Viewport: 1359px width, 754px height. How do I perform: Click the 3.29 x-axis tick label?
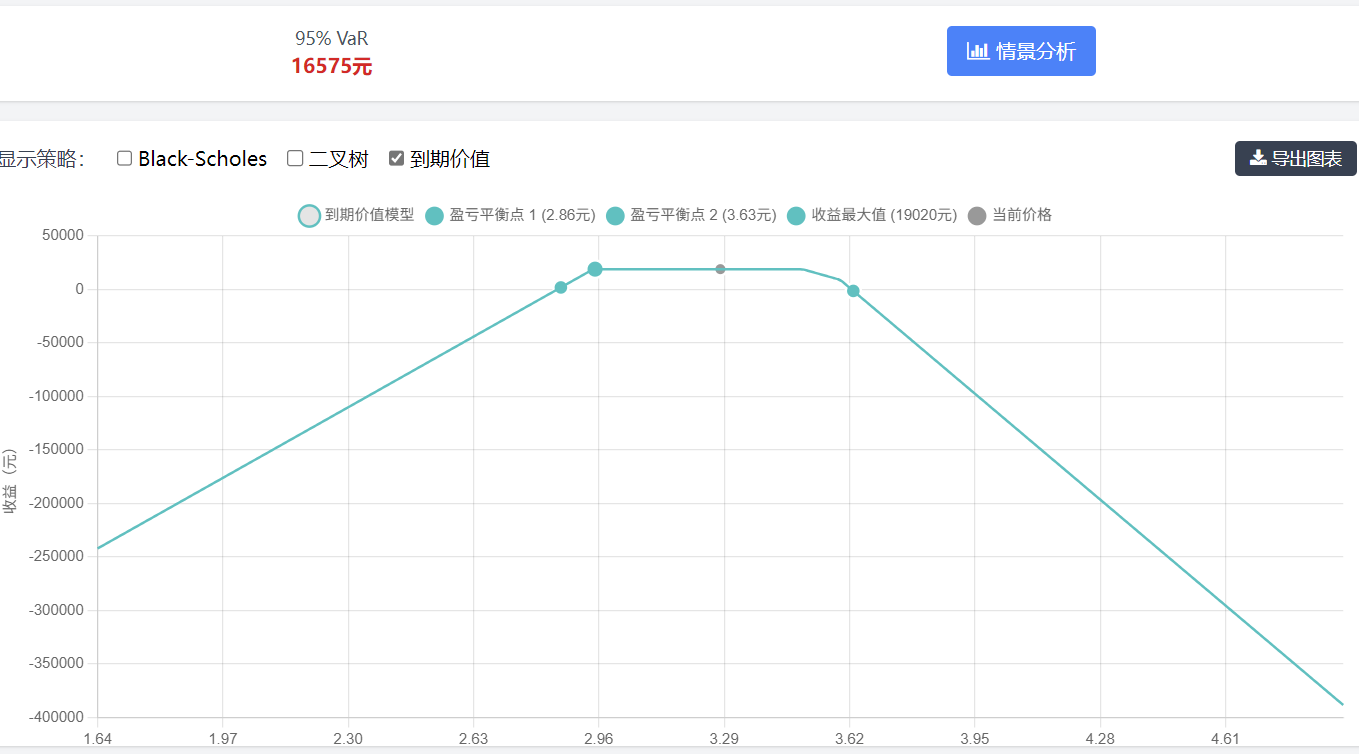(724, 739)
